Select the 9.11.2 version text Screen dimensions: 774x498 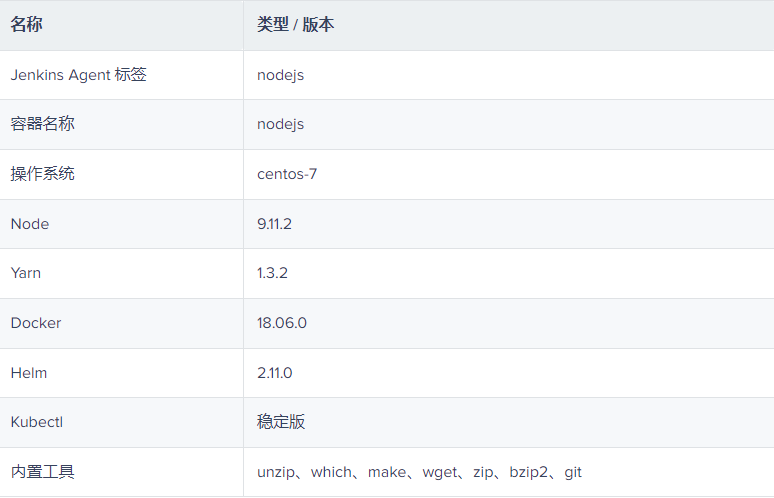274,224
